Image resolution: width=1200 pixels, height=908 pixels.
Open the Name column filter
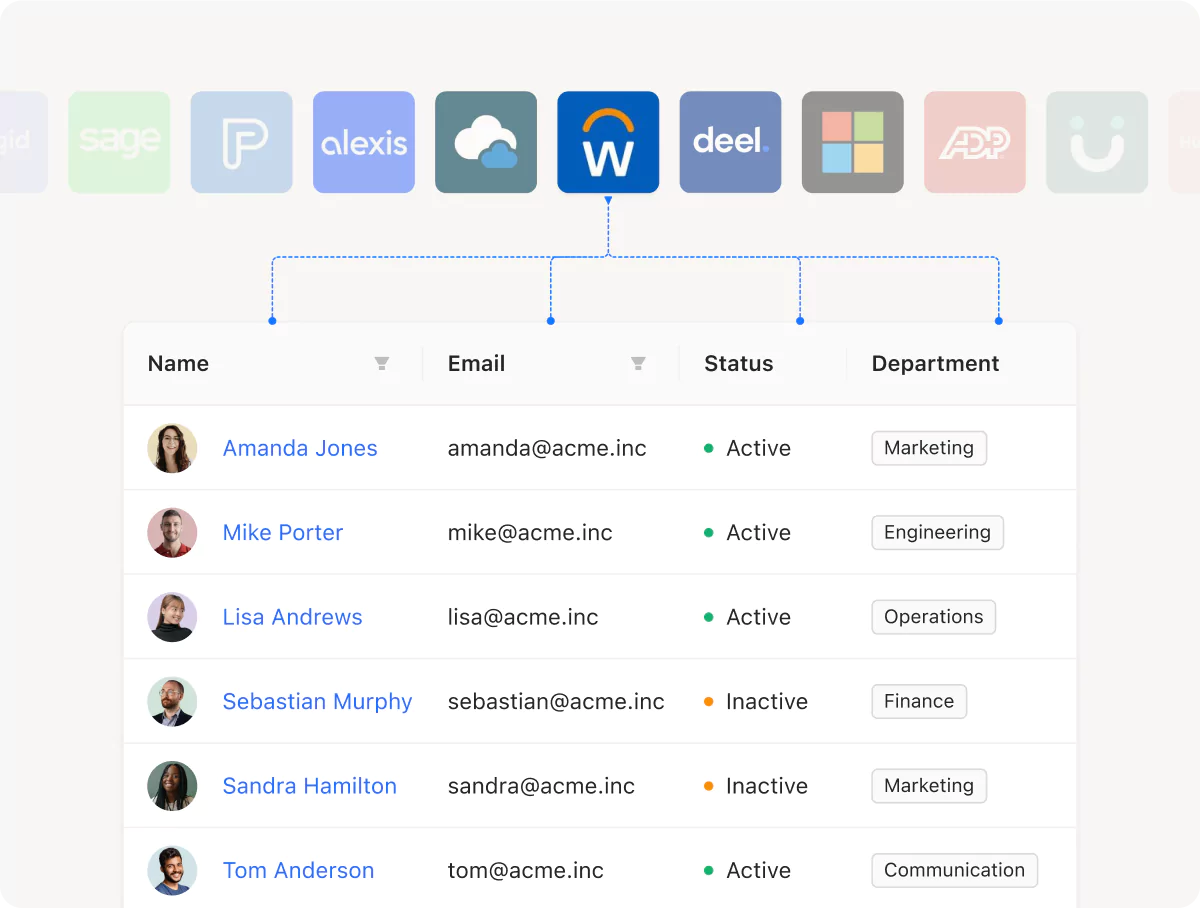(382, 364)
